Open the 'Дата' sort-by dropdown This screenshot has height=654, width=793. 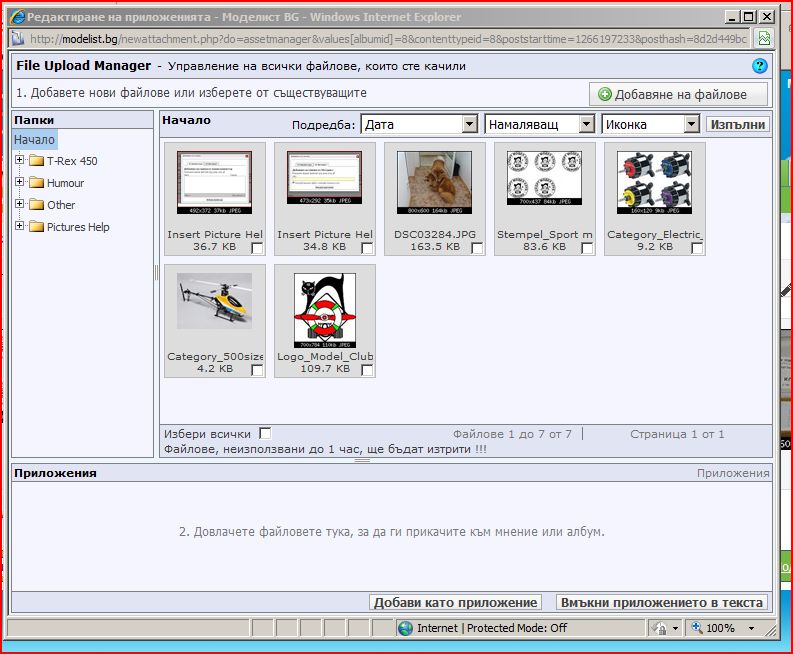tap(418, 125)
